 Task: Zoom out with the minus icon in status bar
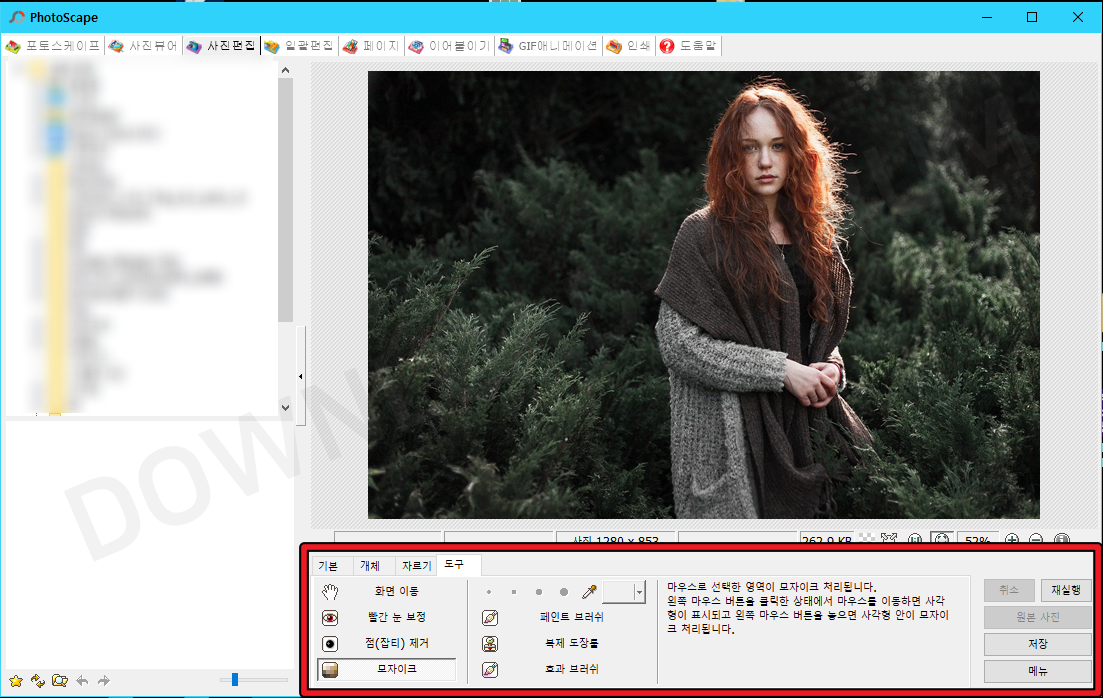pyautogui.click(x=1036, y=540)
